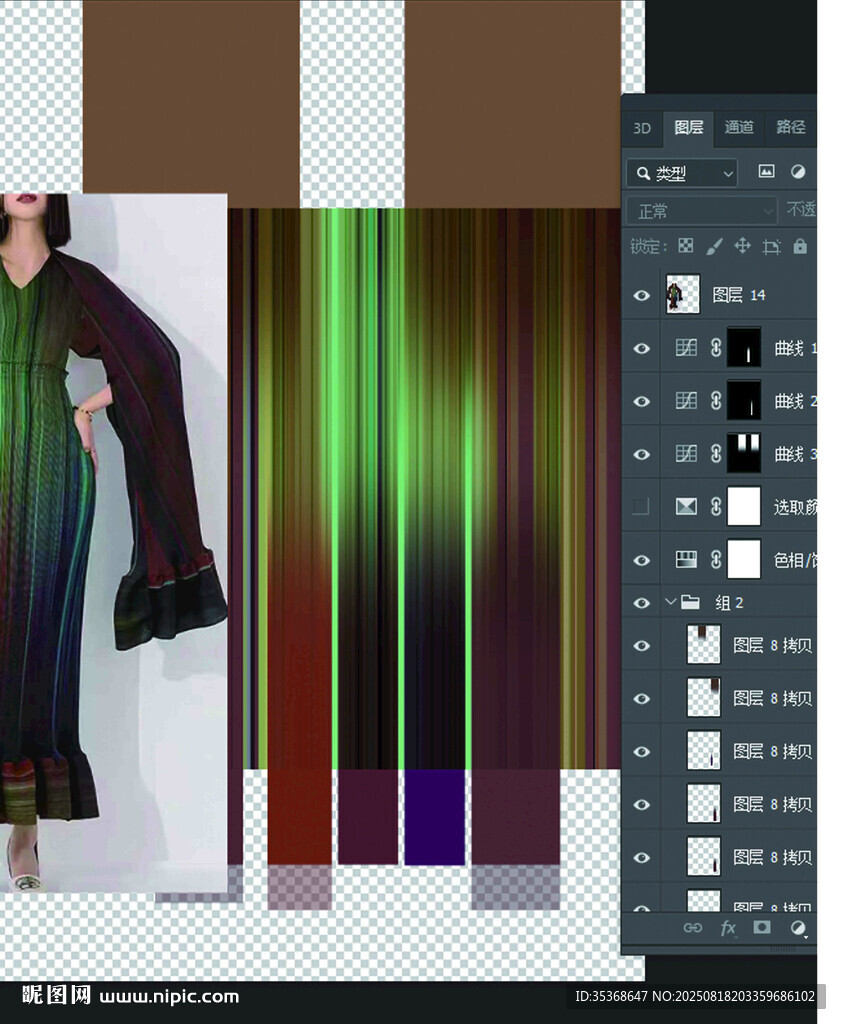The height and width of the screenshot is (1024, 841).
Task: Click the lock all padlock icon
Action: (800, 246)
